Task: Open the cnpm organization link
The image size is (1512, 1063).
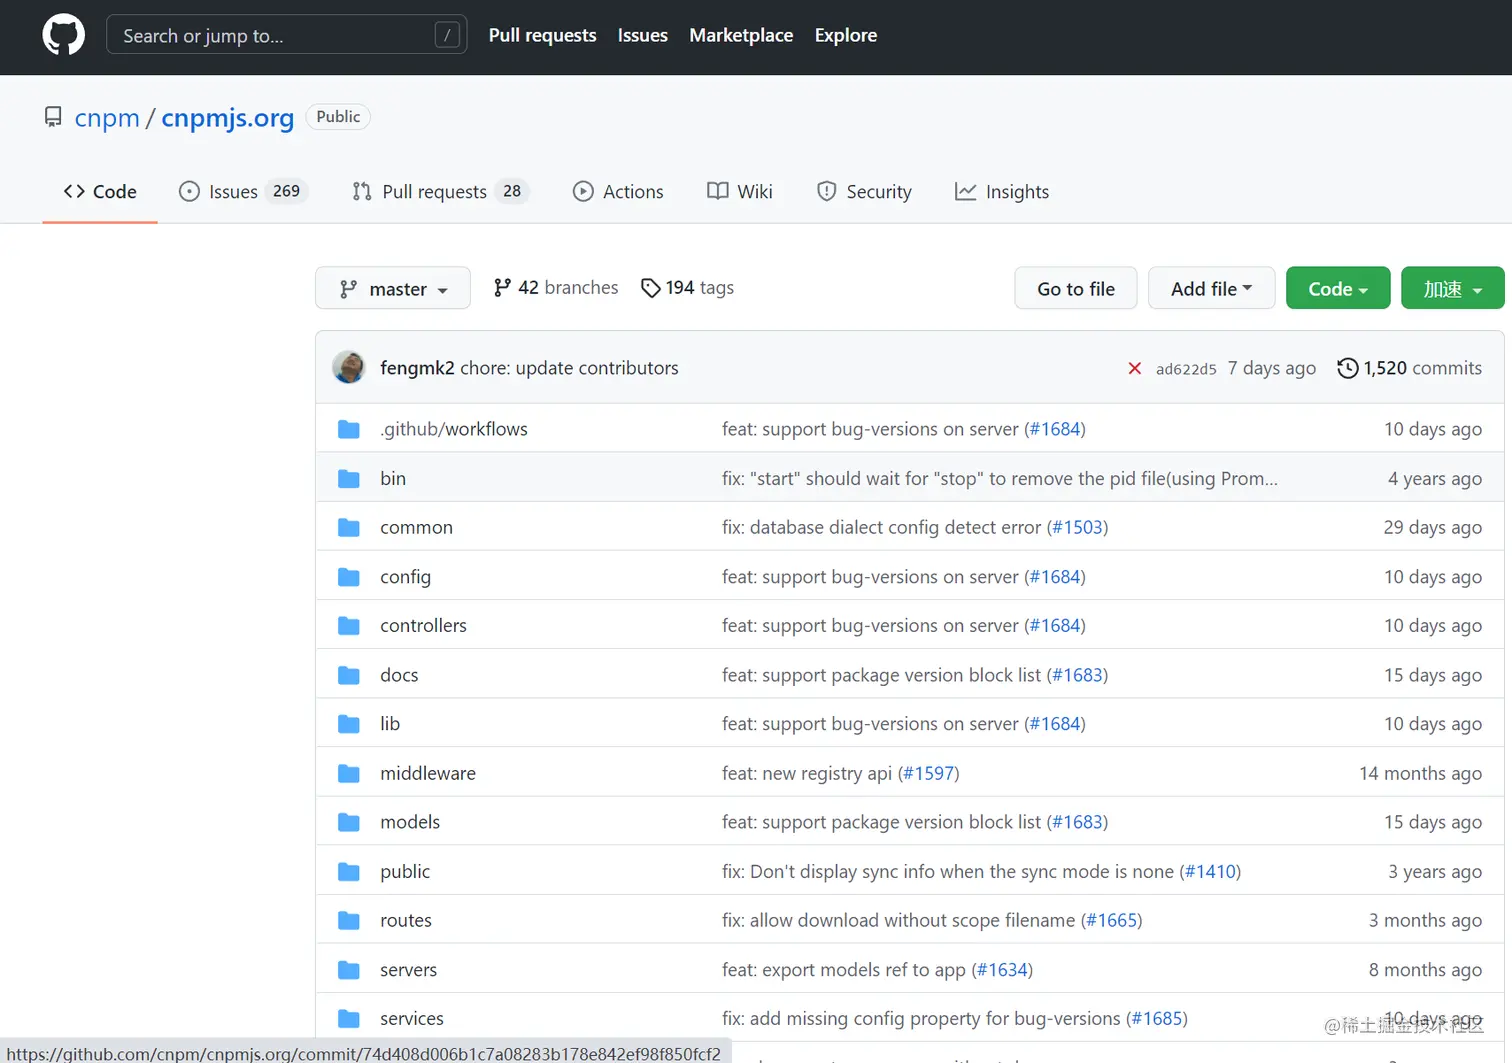Action: click(107, 118)
